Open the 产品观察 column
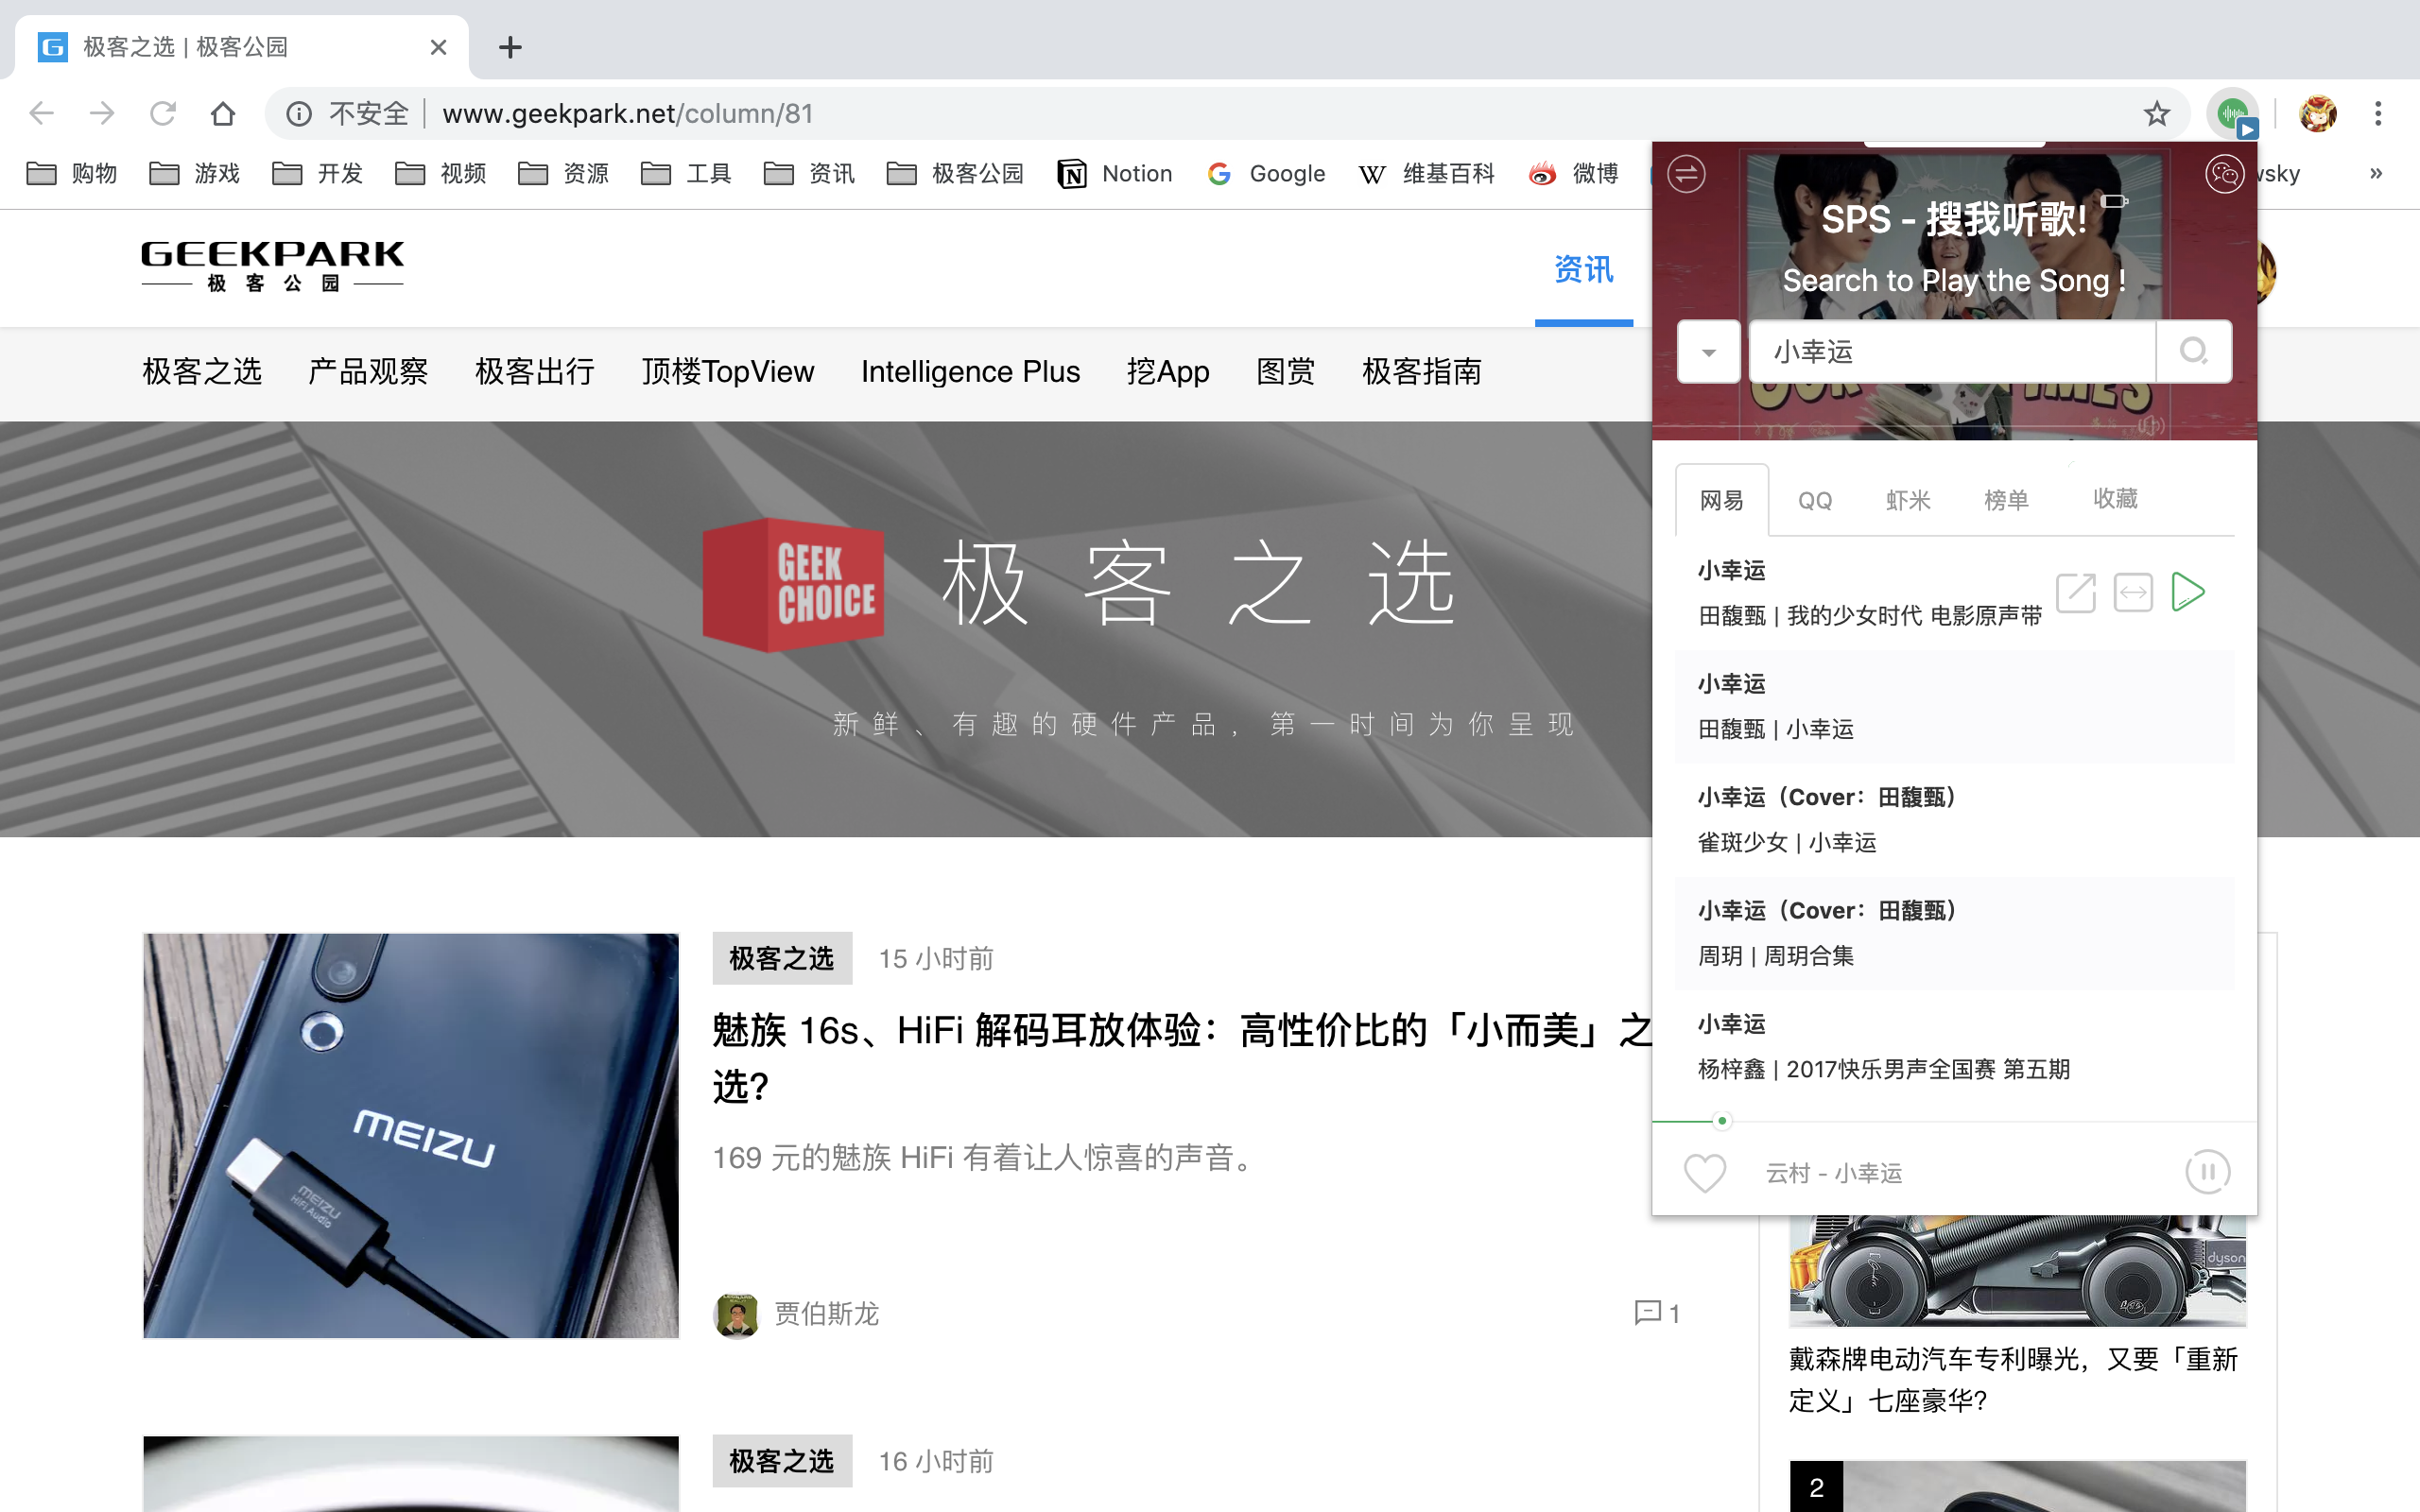 tap(368, 372)
